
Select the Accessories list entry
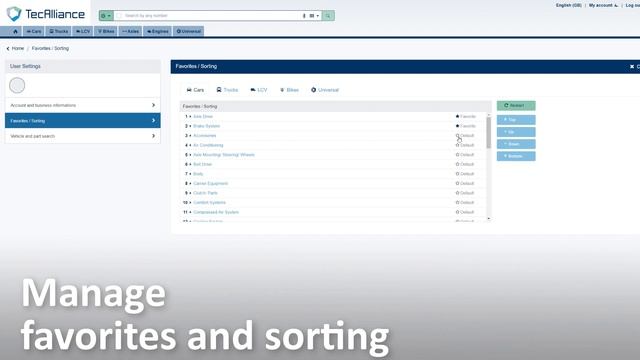click(x=204, y=136)
